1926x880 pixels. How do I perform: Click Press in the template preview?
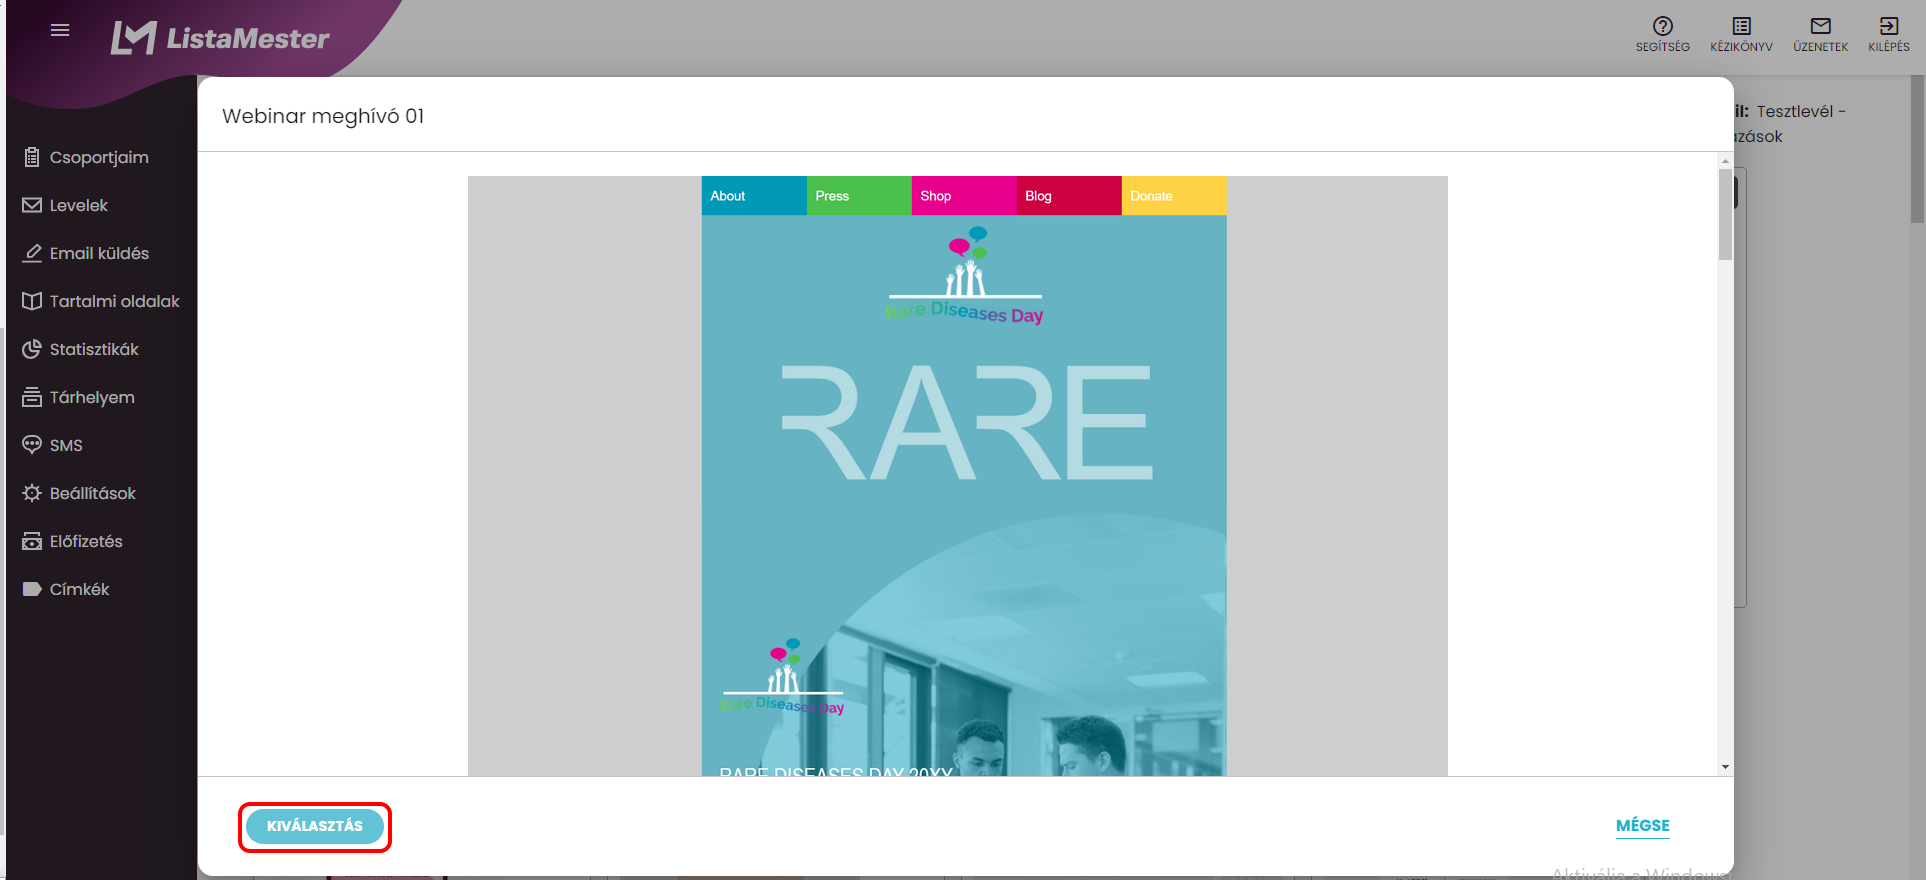858,196
